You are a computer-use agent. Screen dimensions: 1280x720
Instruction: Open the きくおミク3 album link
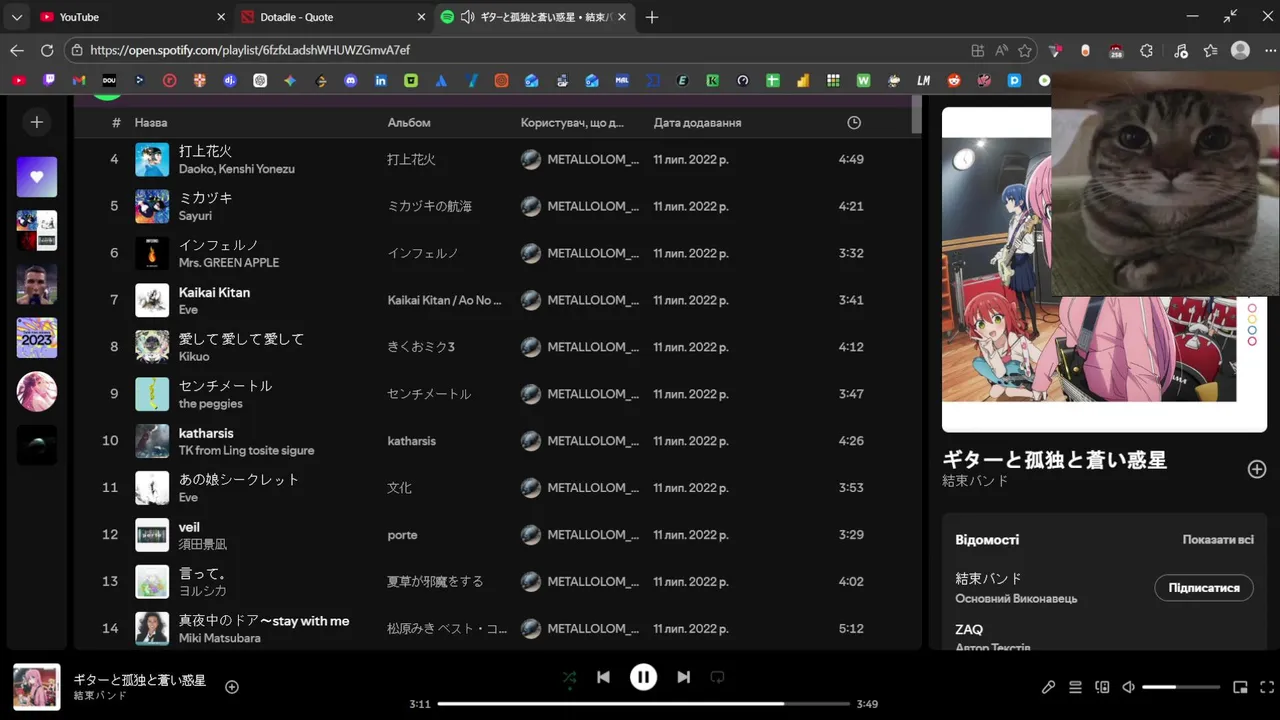[x=421, y=347]
